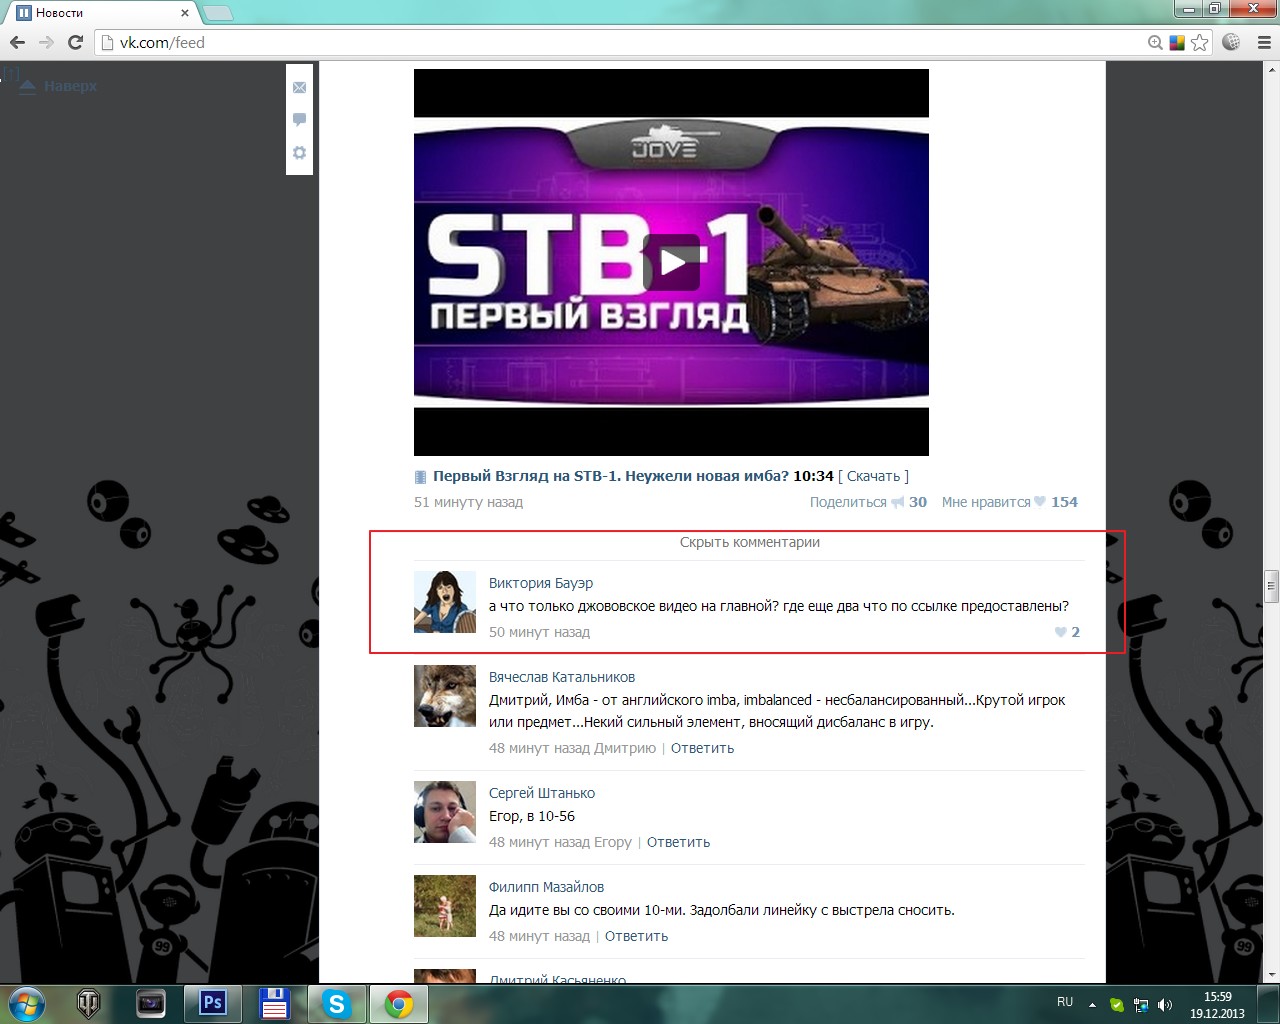Reply to Филипп Мазайлов's comment
Image resolution: width=1280 pixels, height=1024 pixels.
(x=636, y=936)
